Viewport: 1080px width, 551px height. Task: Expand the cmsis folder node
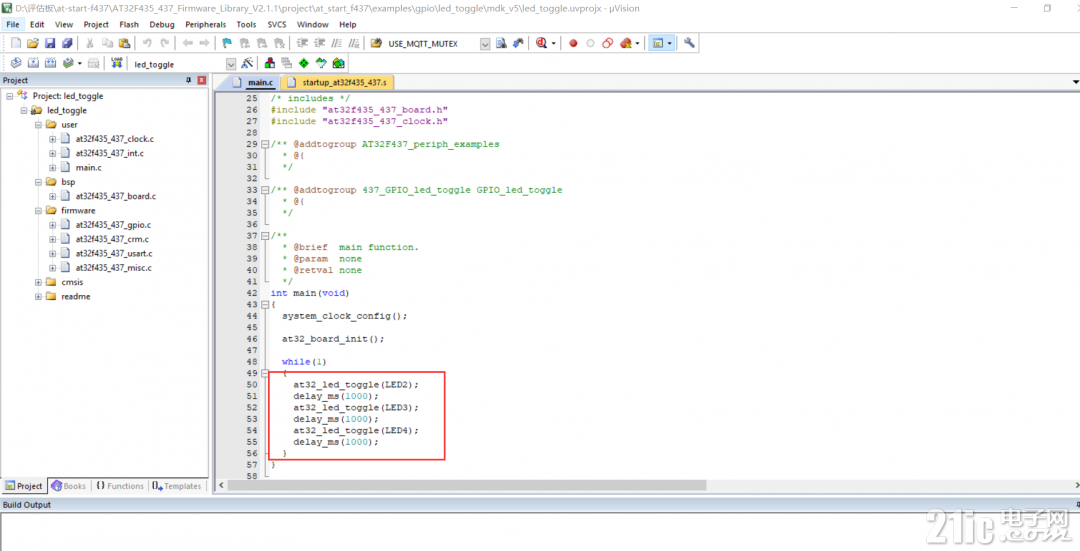(39, 282)
